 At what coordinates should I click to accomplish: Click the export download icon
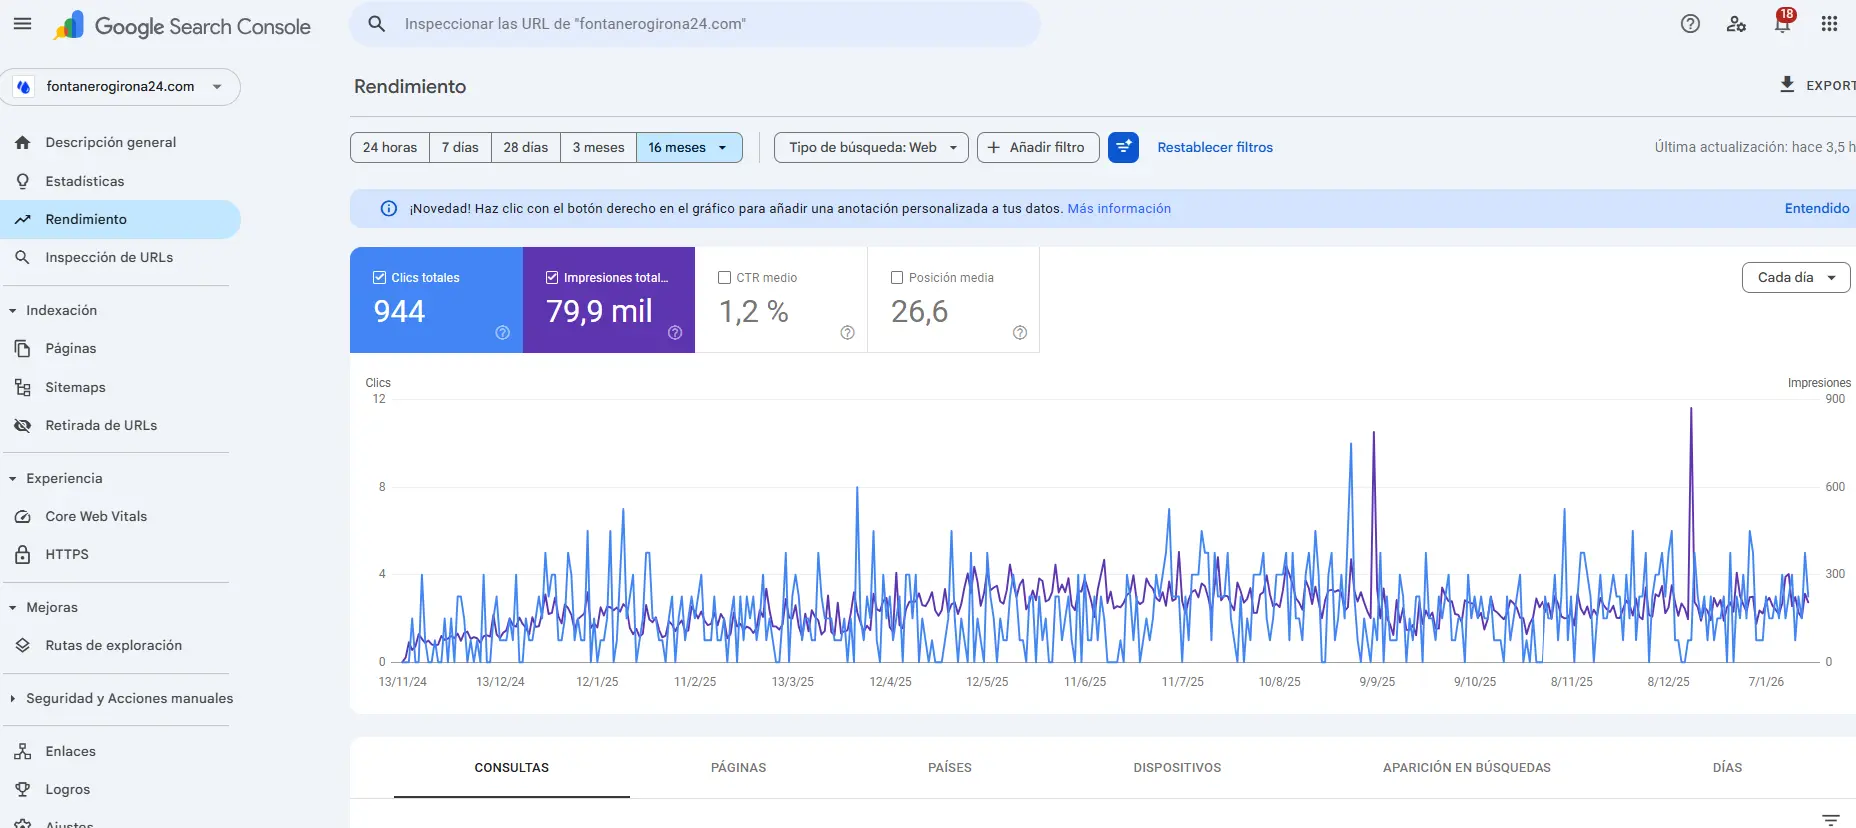click(x=1787, y=85)
